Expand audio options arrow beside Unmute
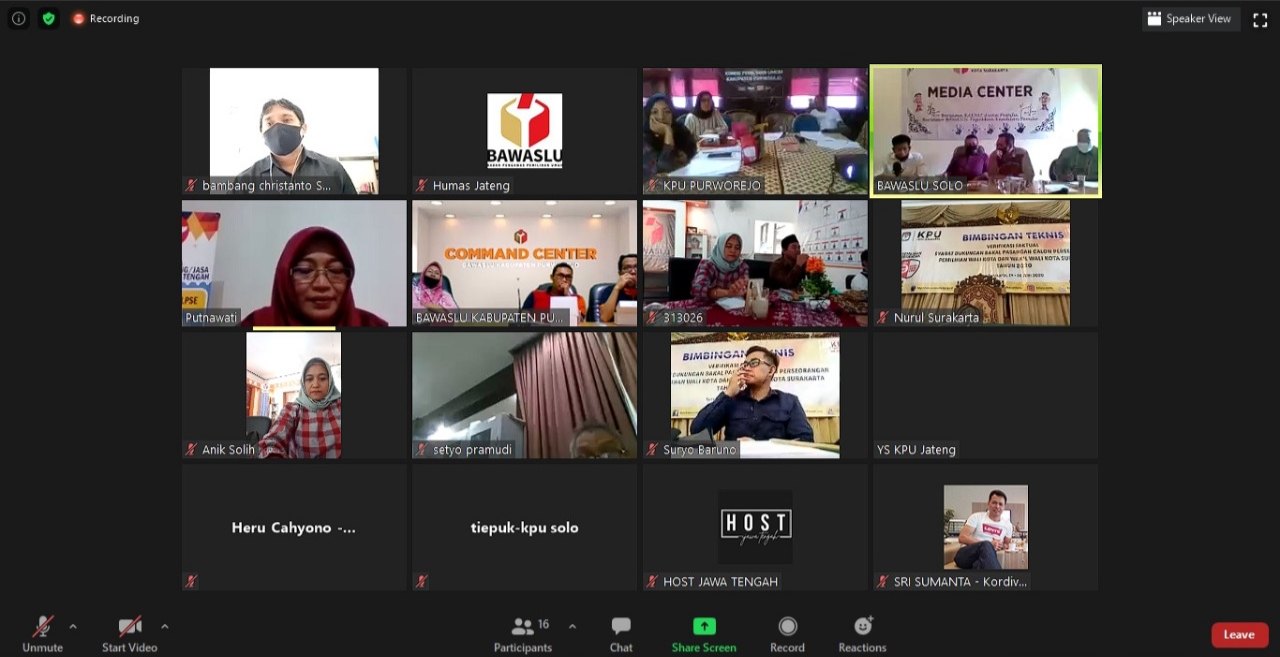The height and width of the screenshot is (657, 1280). (x=73, y=627)
